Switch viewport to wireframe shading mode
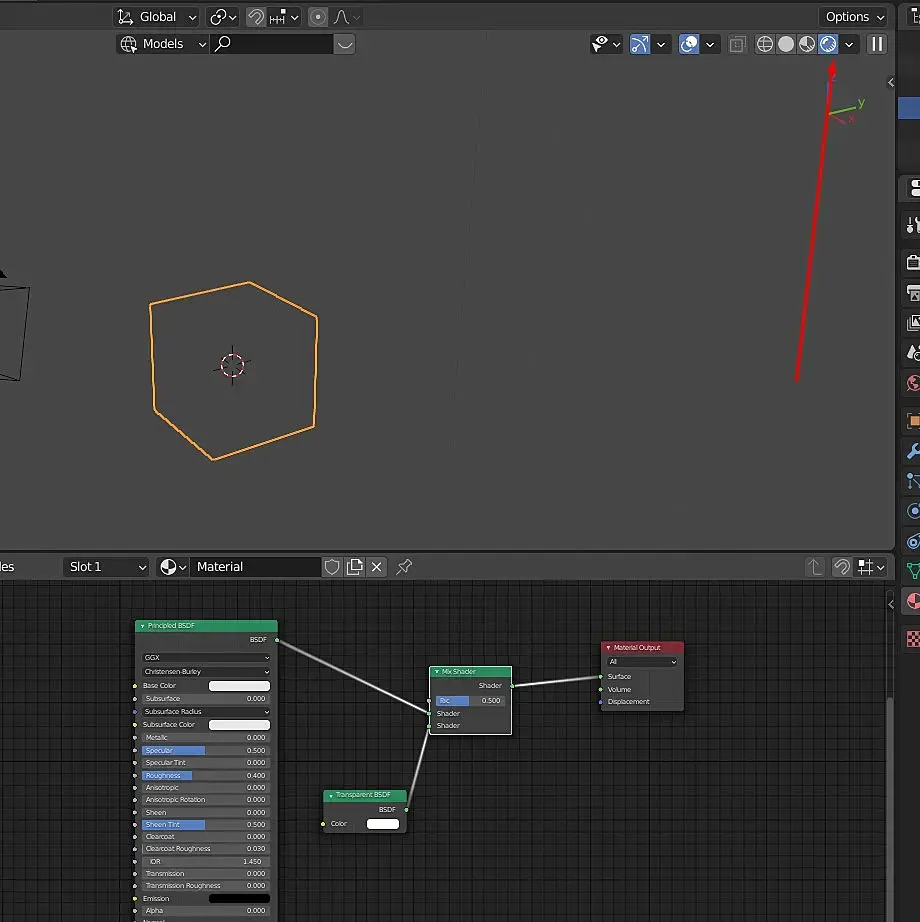This screenshot has height=922, width=920. coord(765,44)
